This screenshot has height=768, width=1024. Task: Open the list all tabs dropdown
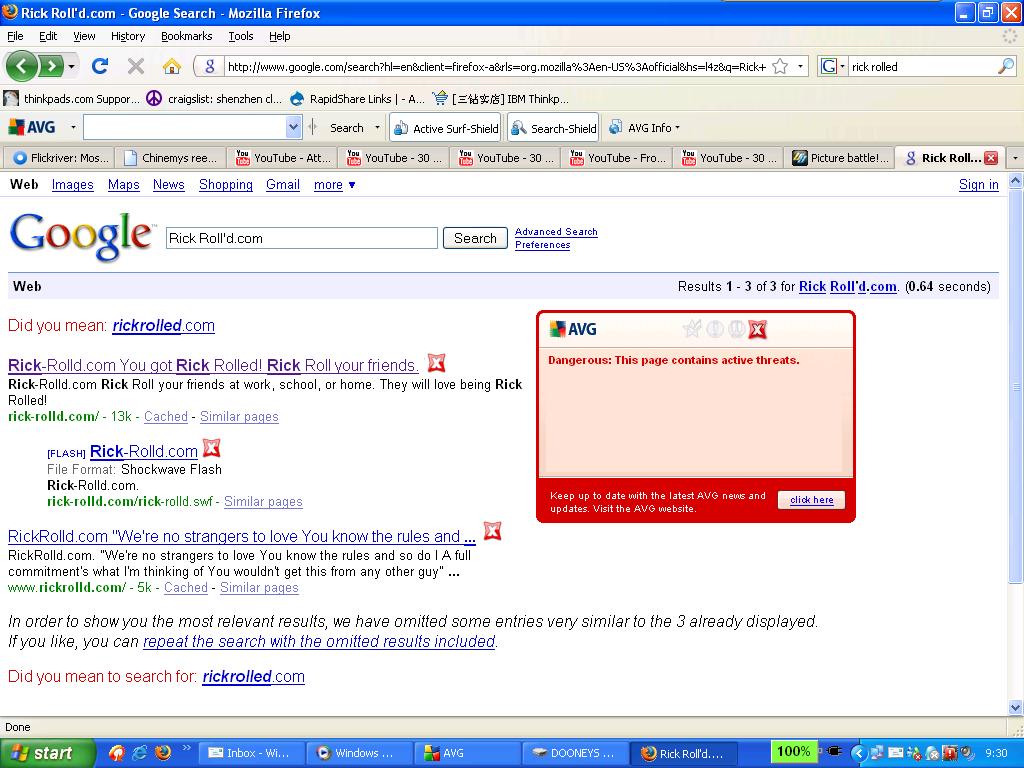pyautogui.click(x=1015, y=158)
